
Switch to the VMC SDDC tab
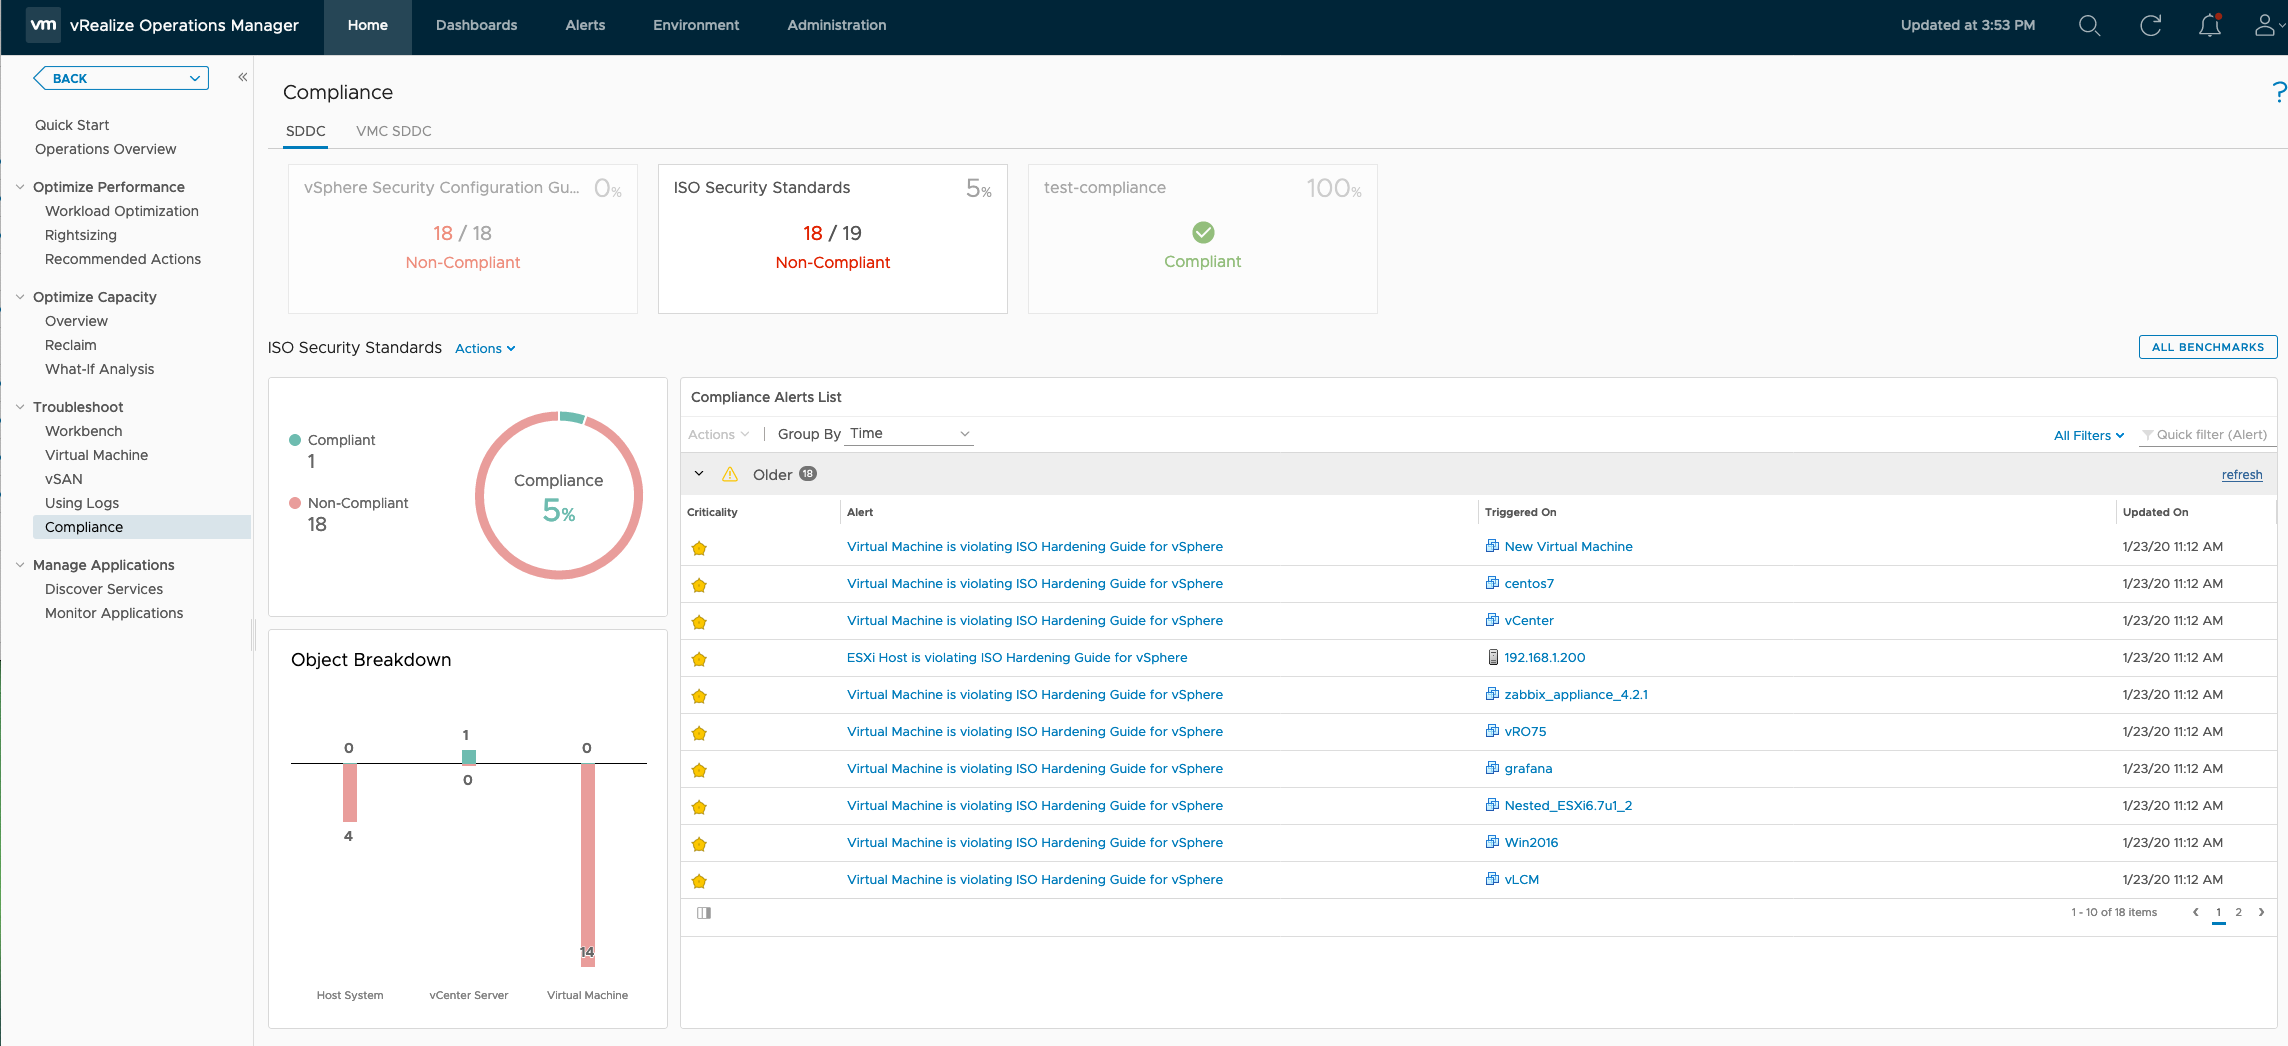393,131
